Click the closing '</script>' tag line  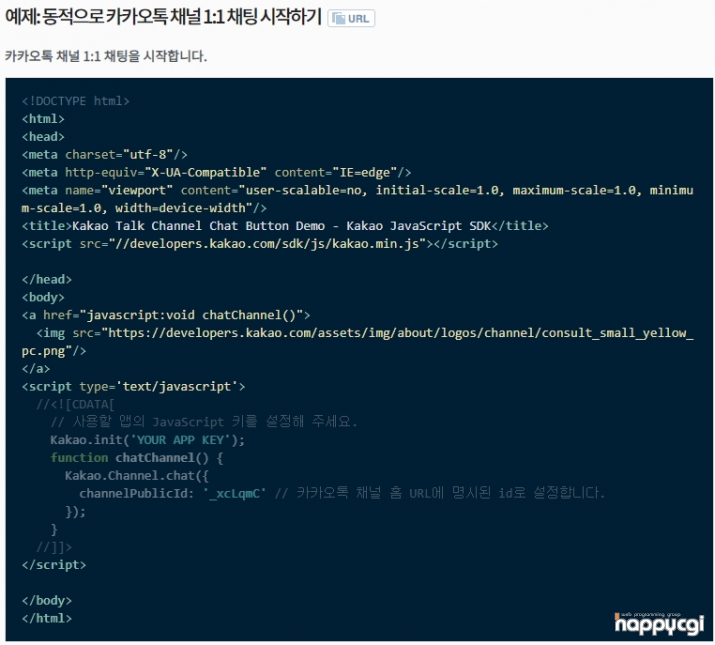coord(54,565)
